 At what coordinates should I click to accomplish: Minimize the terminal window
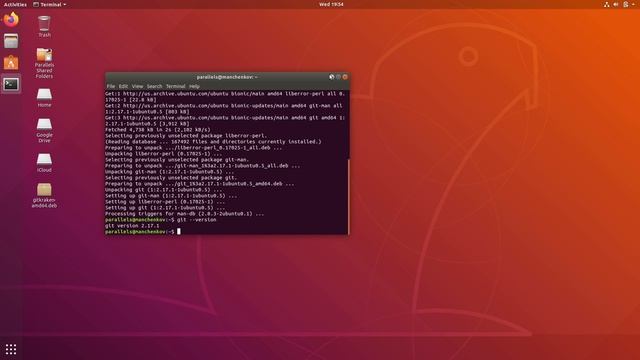click(331, 77)
